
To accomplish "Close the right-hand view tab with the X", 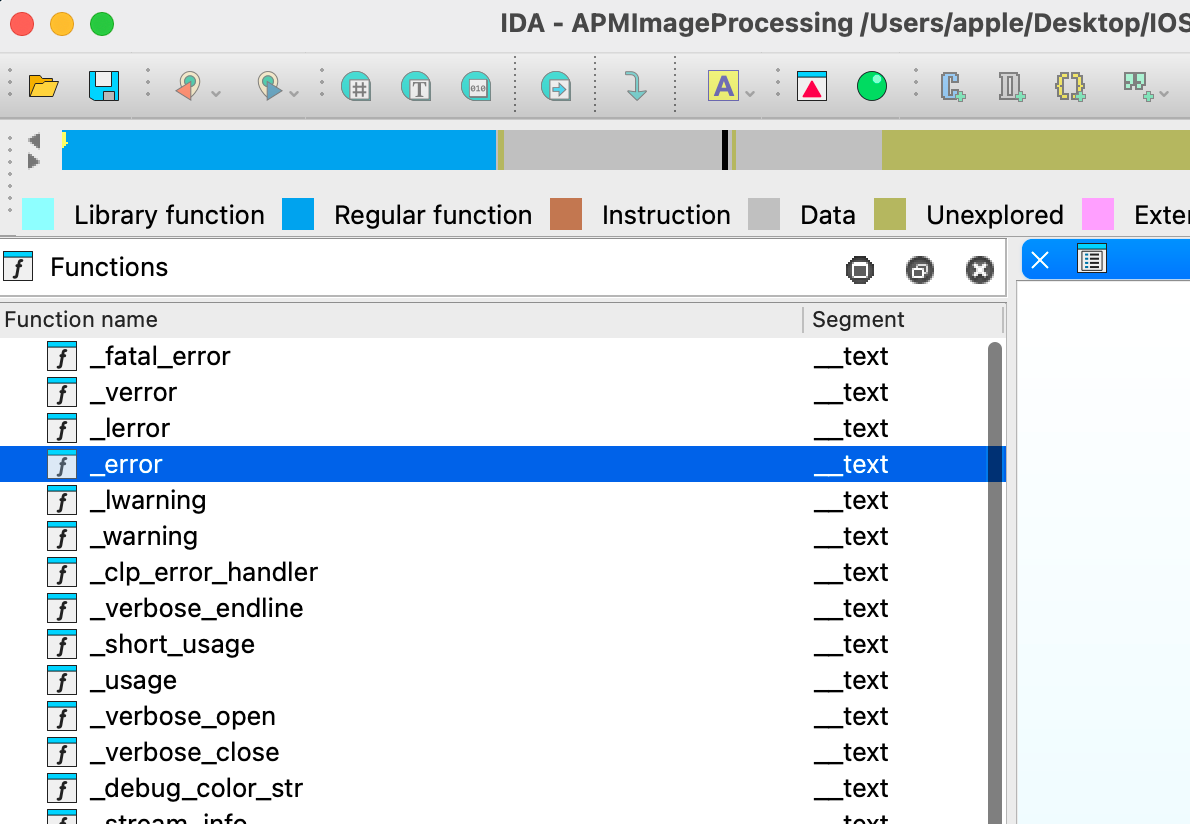I will click(x=1040, y=260).
